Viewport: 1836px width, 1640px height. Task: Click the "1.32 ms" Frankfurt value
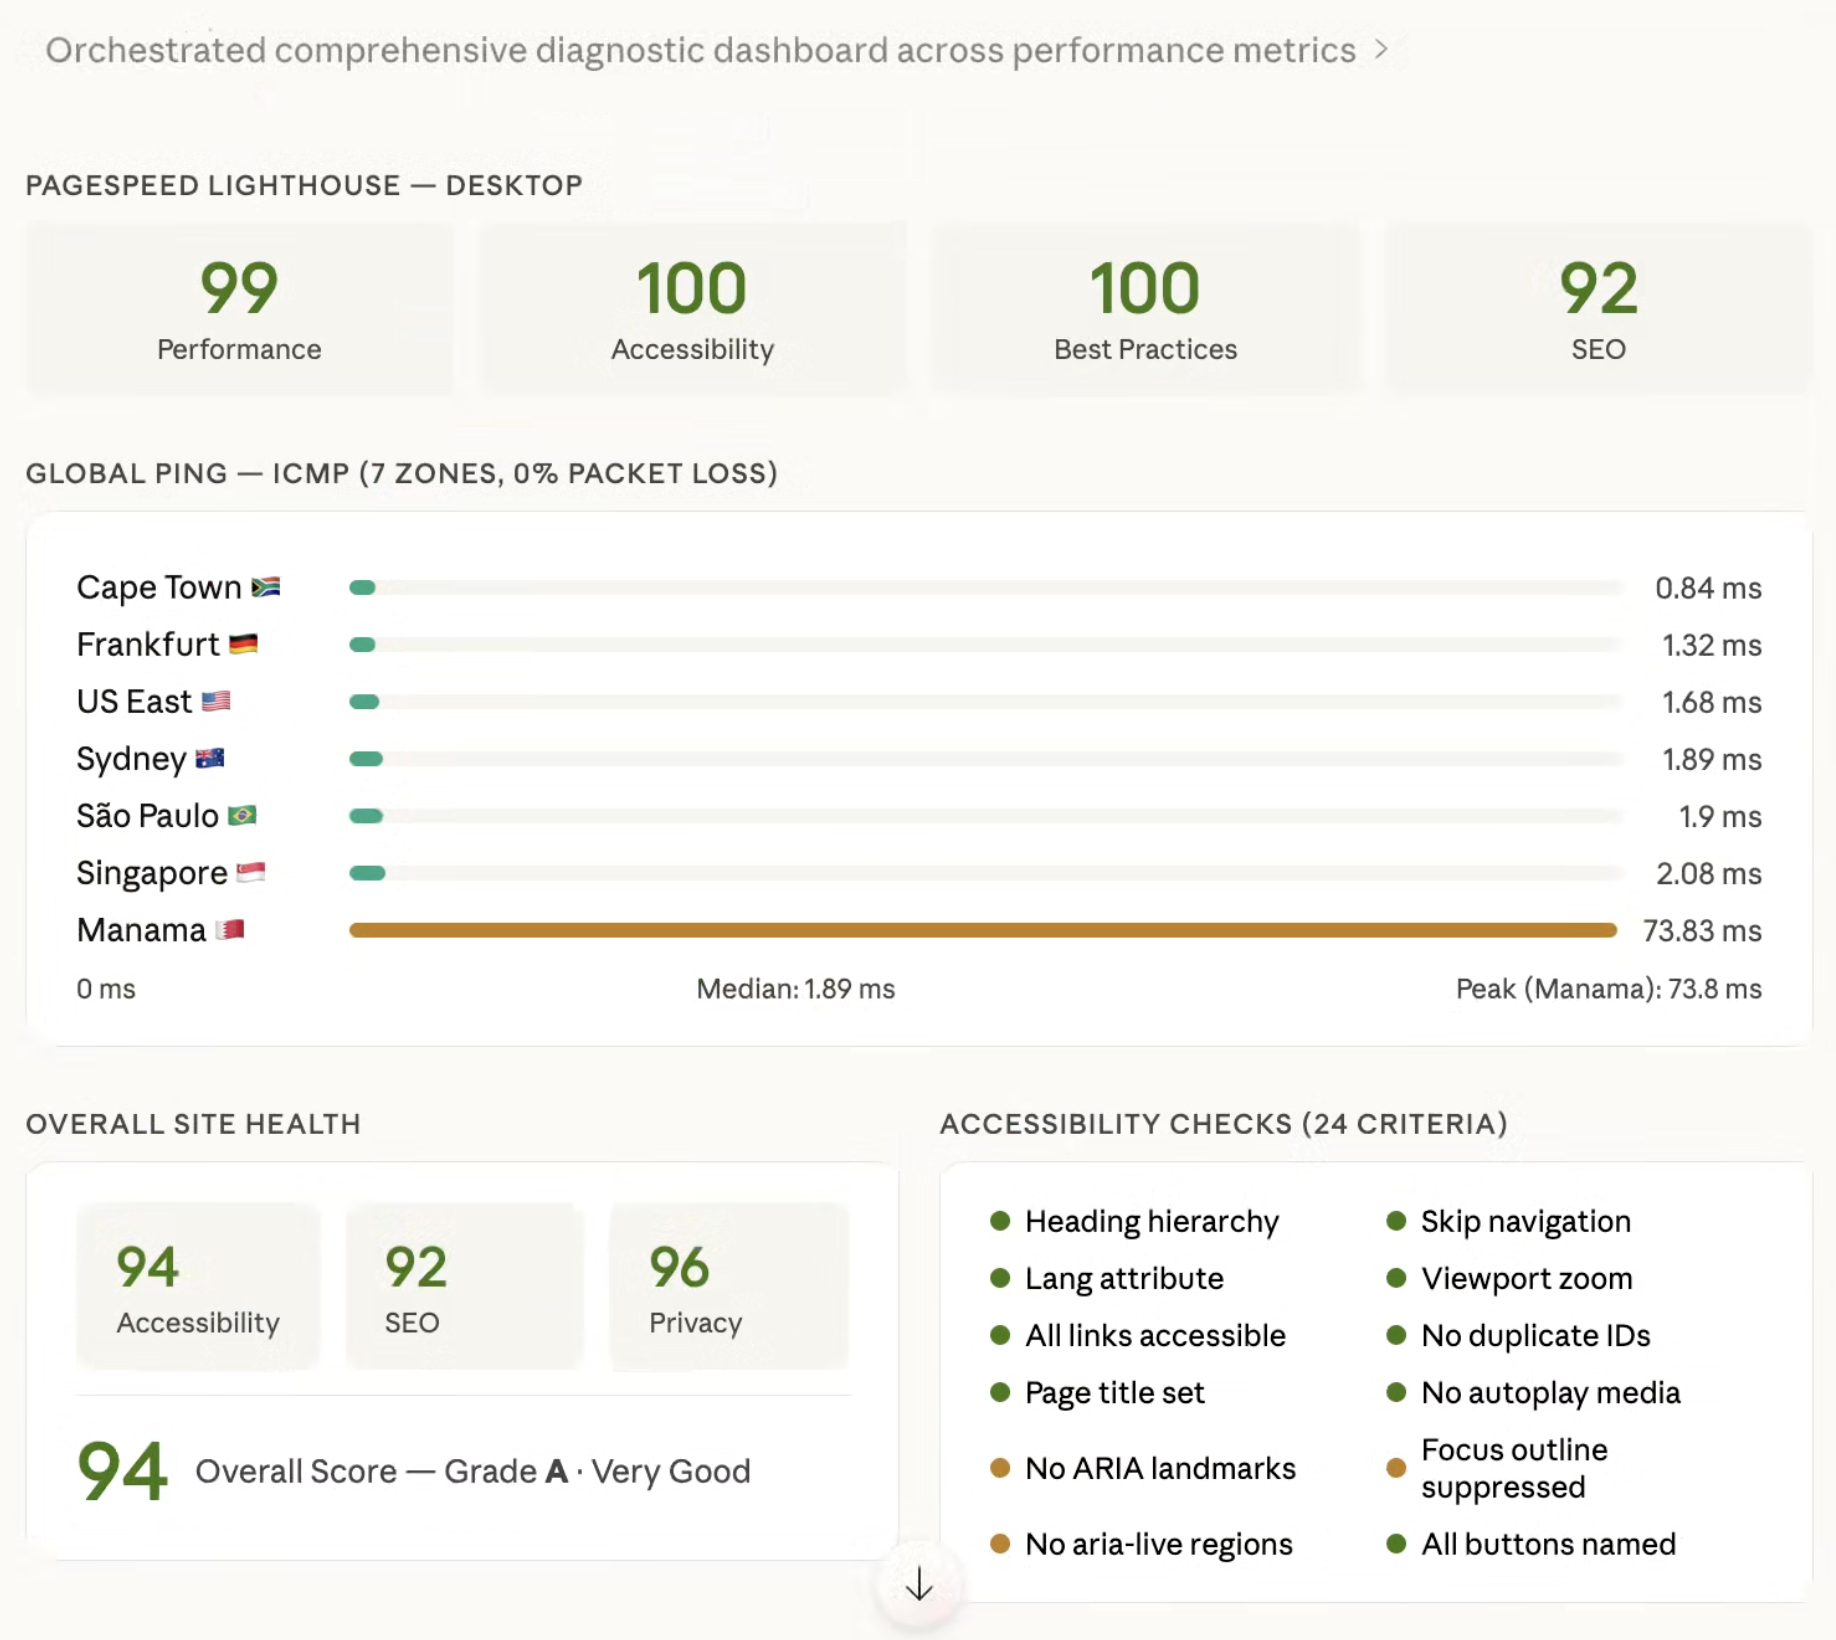[x=1712, y=645]
